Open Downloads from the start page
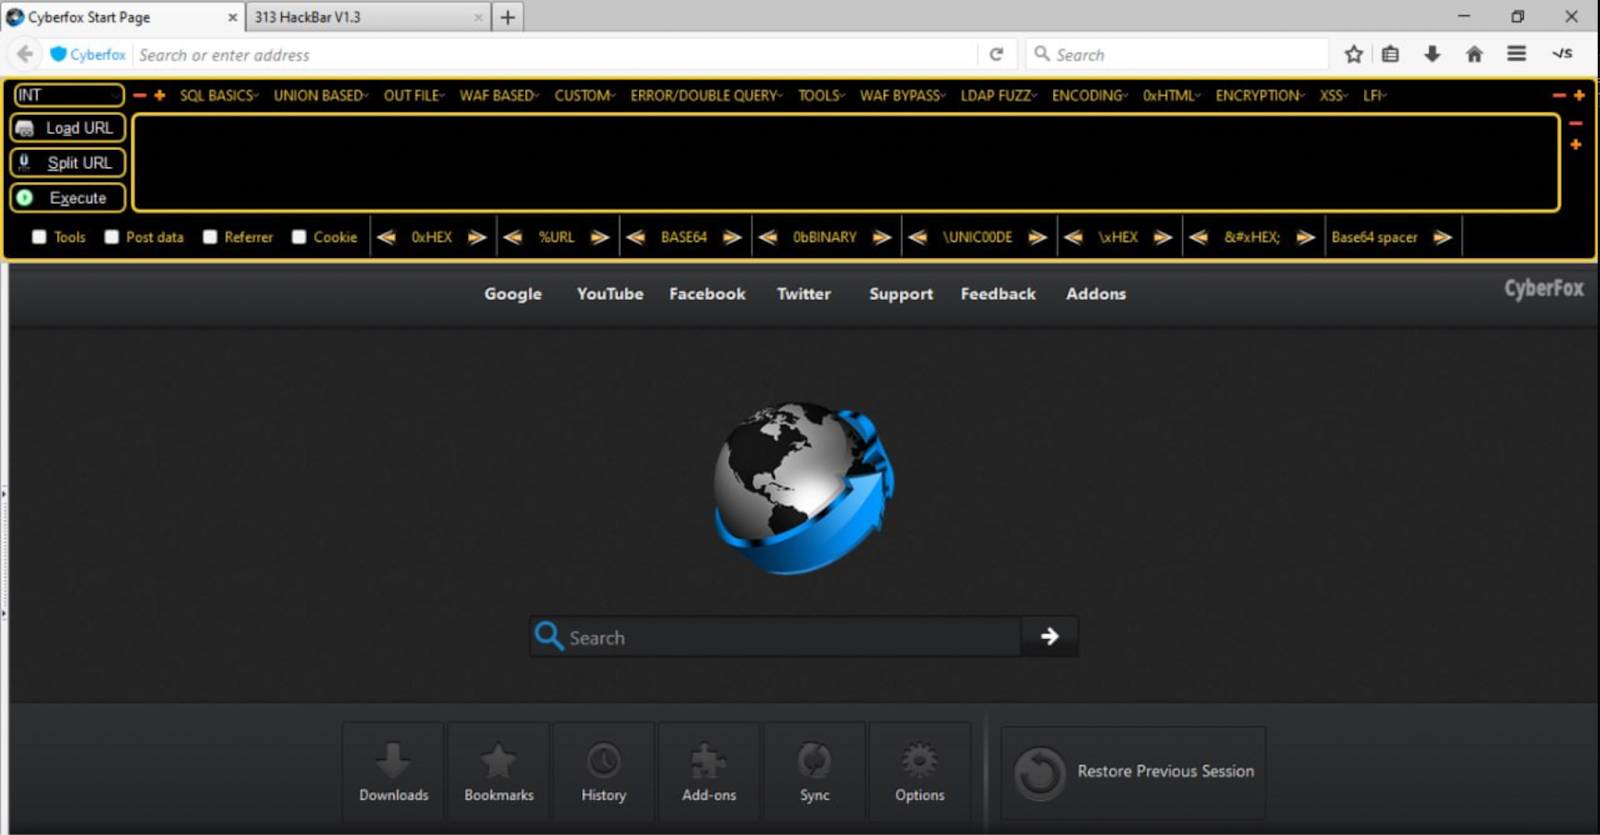This screenshot has width=1600, height=835. pos(394,771)
